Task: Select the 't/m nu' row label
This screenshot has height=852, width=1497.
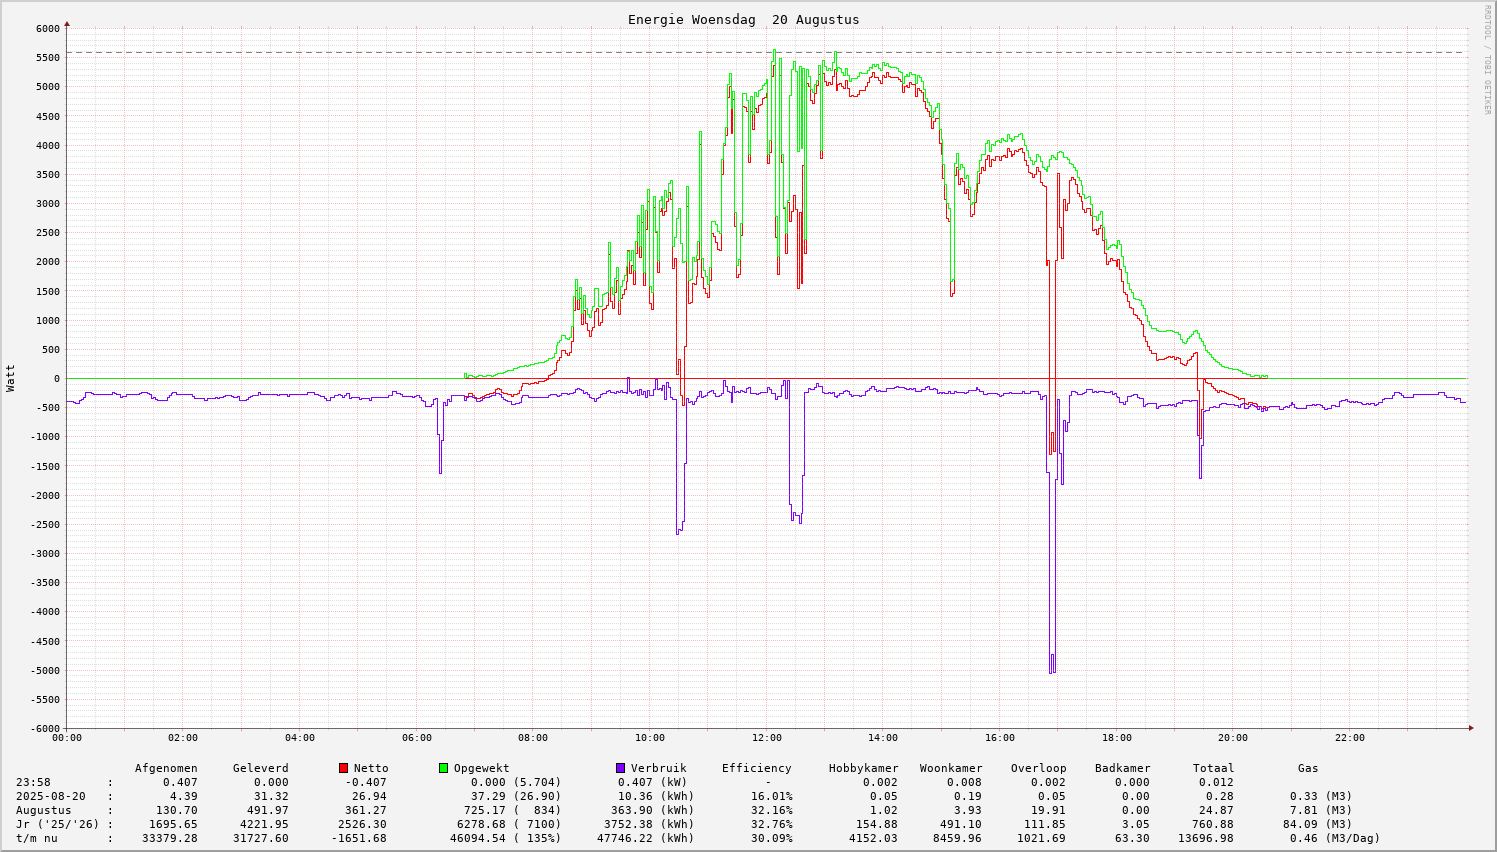Action: (36, 838)
